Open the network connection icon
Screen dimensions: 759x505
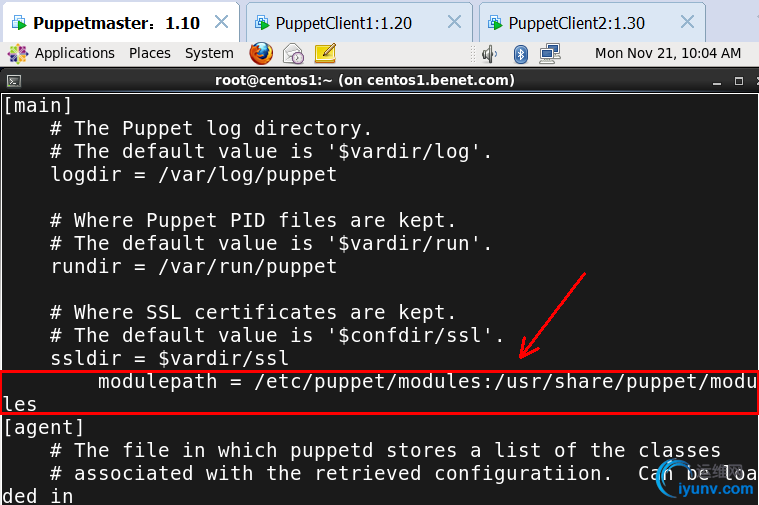click(x=550, y=54)
